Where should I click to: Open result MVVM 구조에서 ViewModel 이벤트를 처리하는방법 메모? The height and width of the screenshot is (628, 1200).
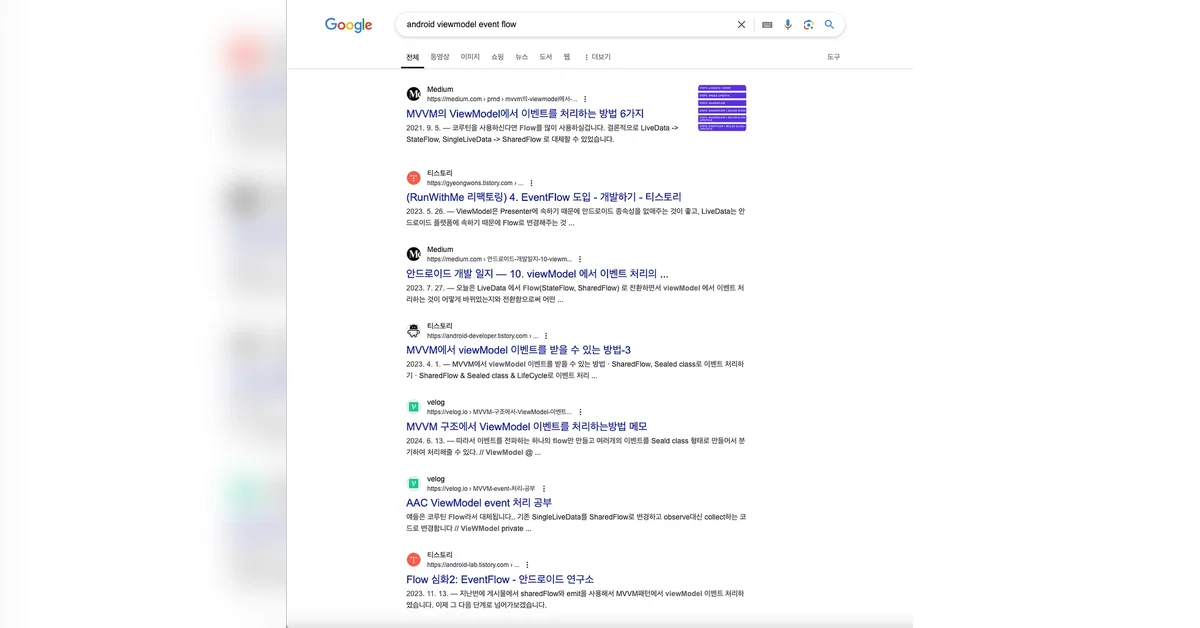pyautogui.click(x=526, y=426)
